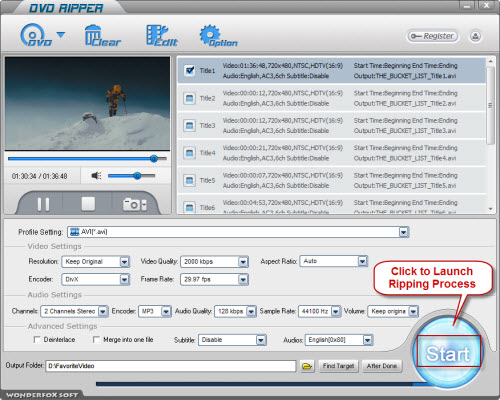
Task: Open the Audio Quality 128 kbps dropdown
Action: 251,311
